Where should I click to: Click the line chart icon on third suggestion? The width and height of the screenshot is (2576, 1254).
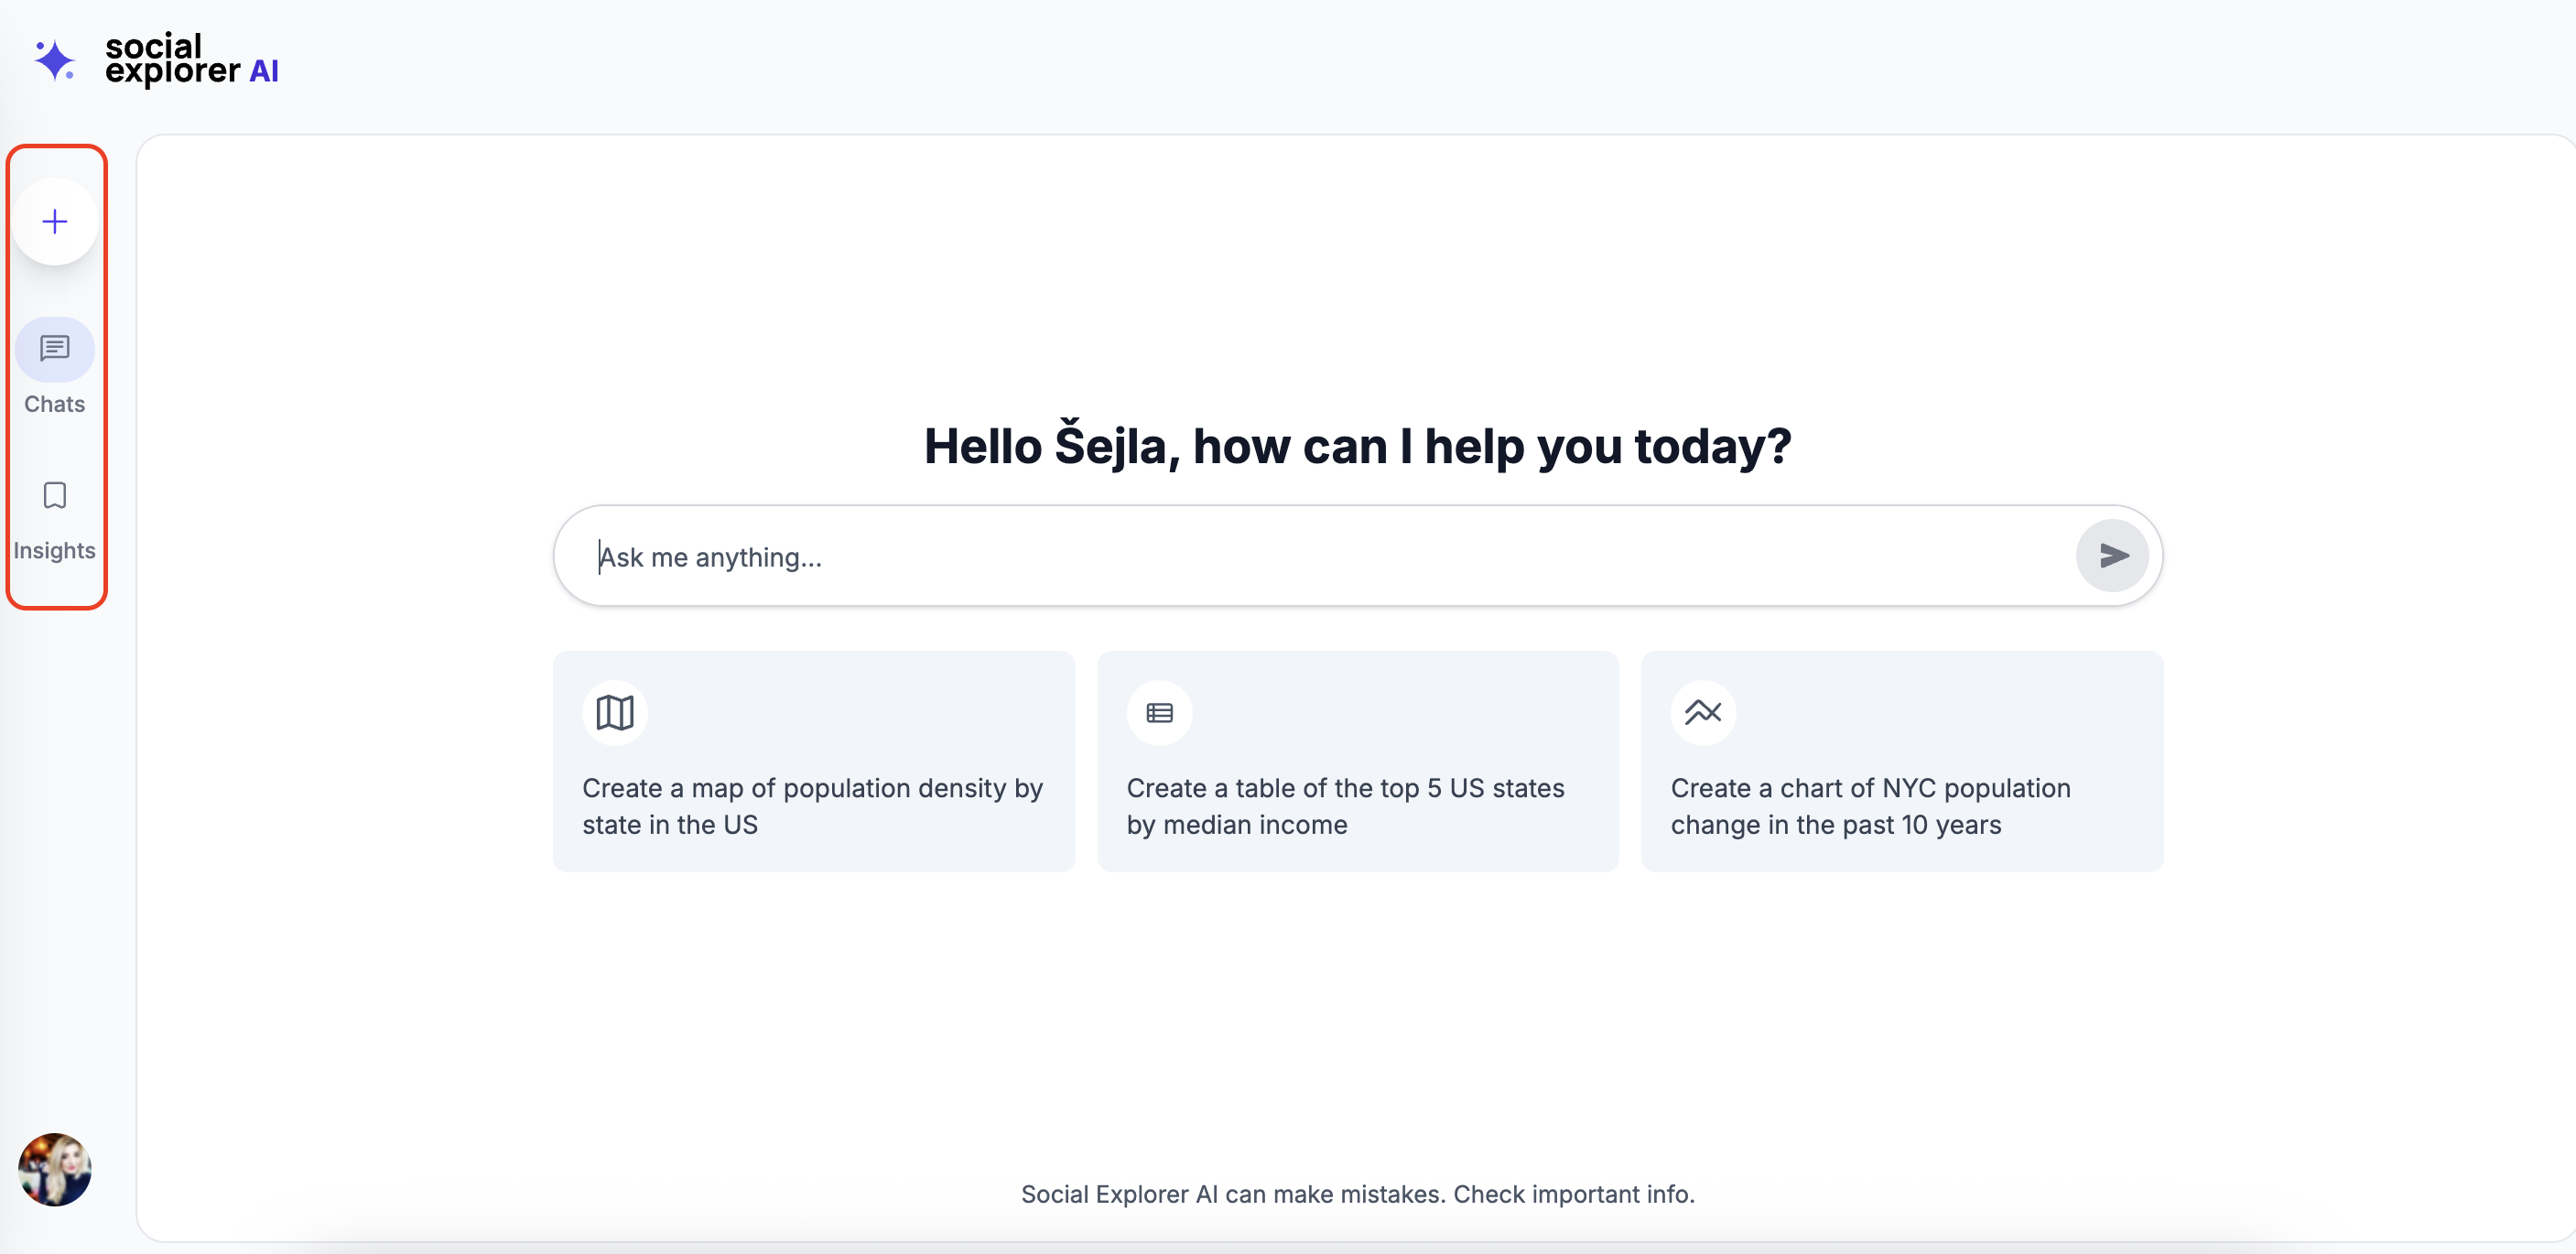(x=1702, y=713)
